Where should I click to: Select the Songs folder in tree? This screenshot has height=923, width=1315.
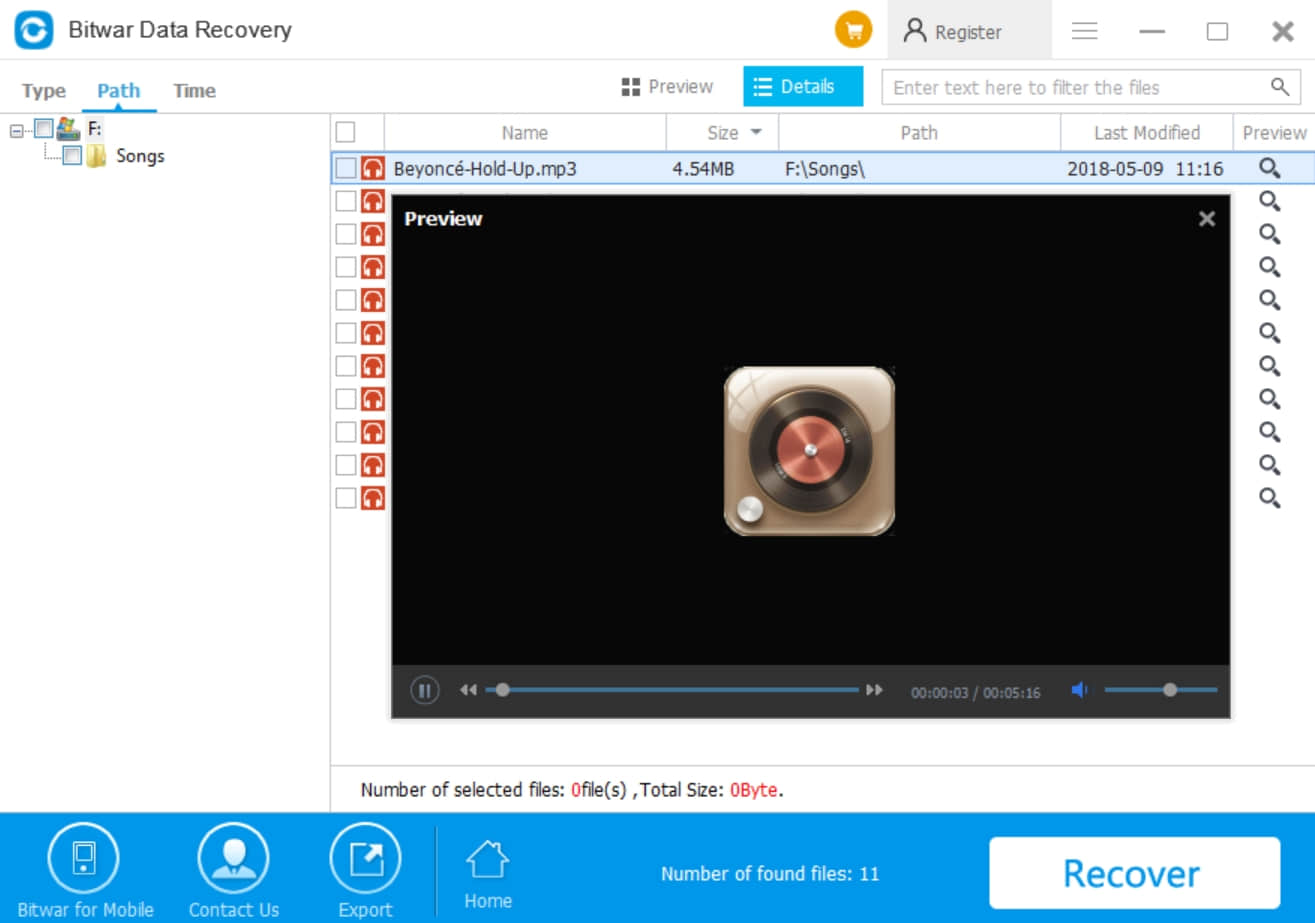pos(139,156)
